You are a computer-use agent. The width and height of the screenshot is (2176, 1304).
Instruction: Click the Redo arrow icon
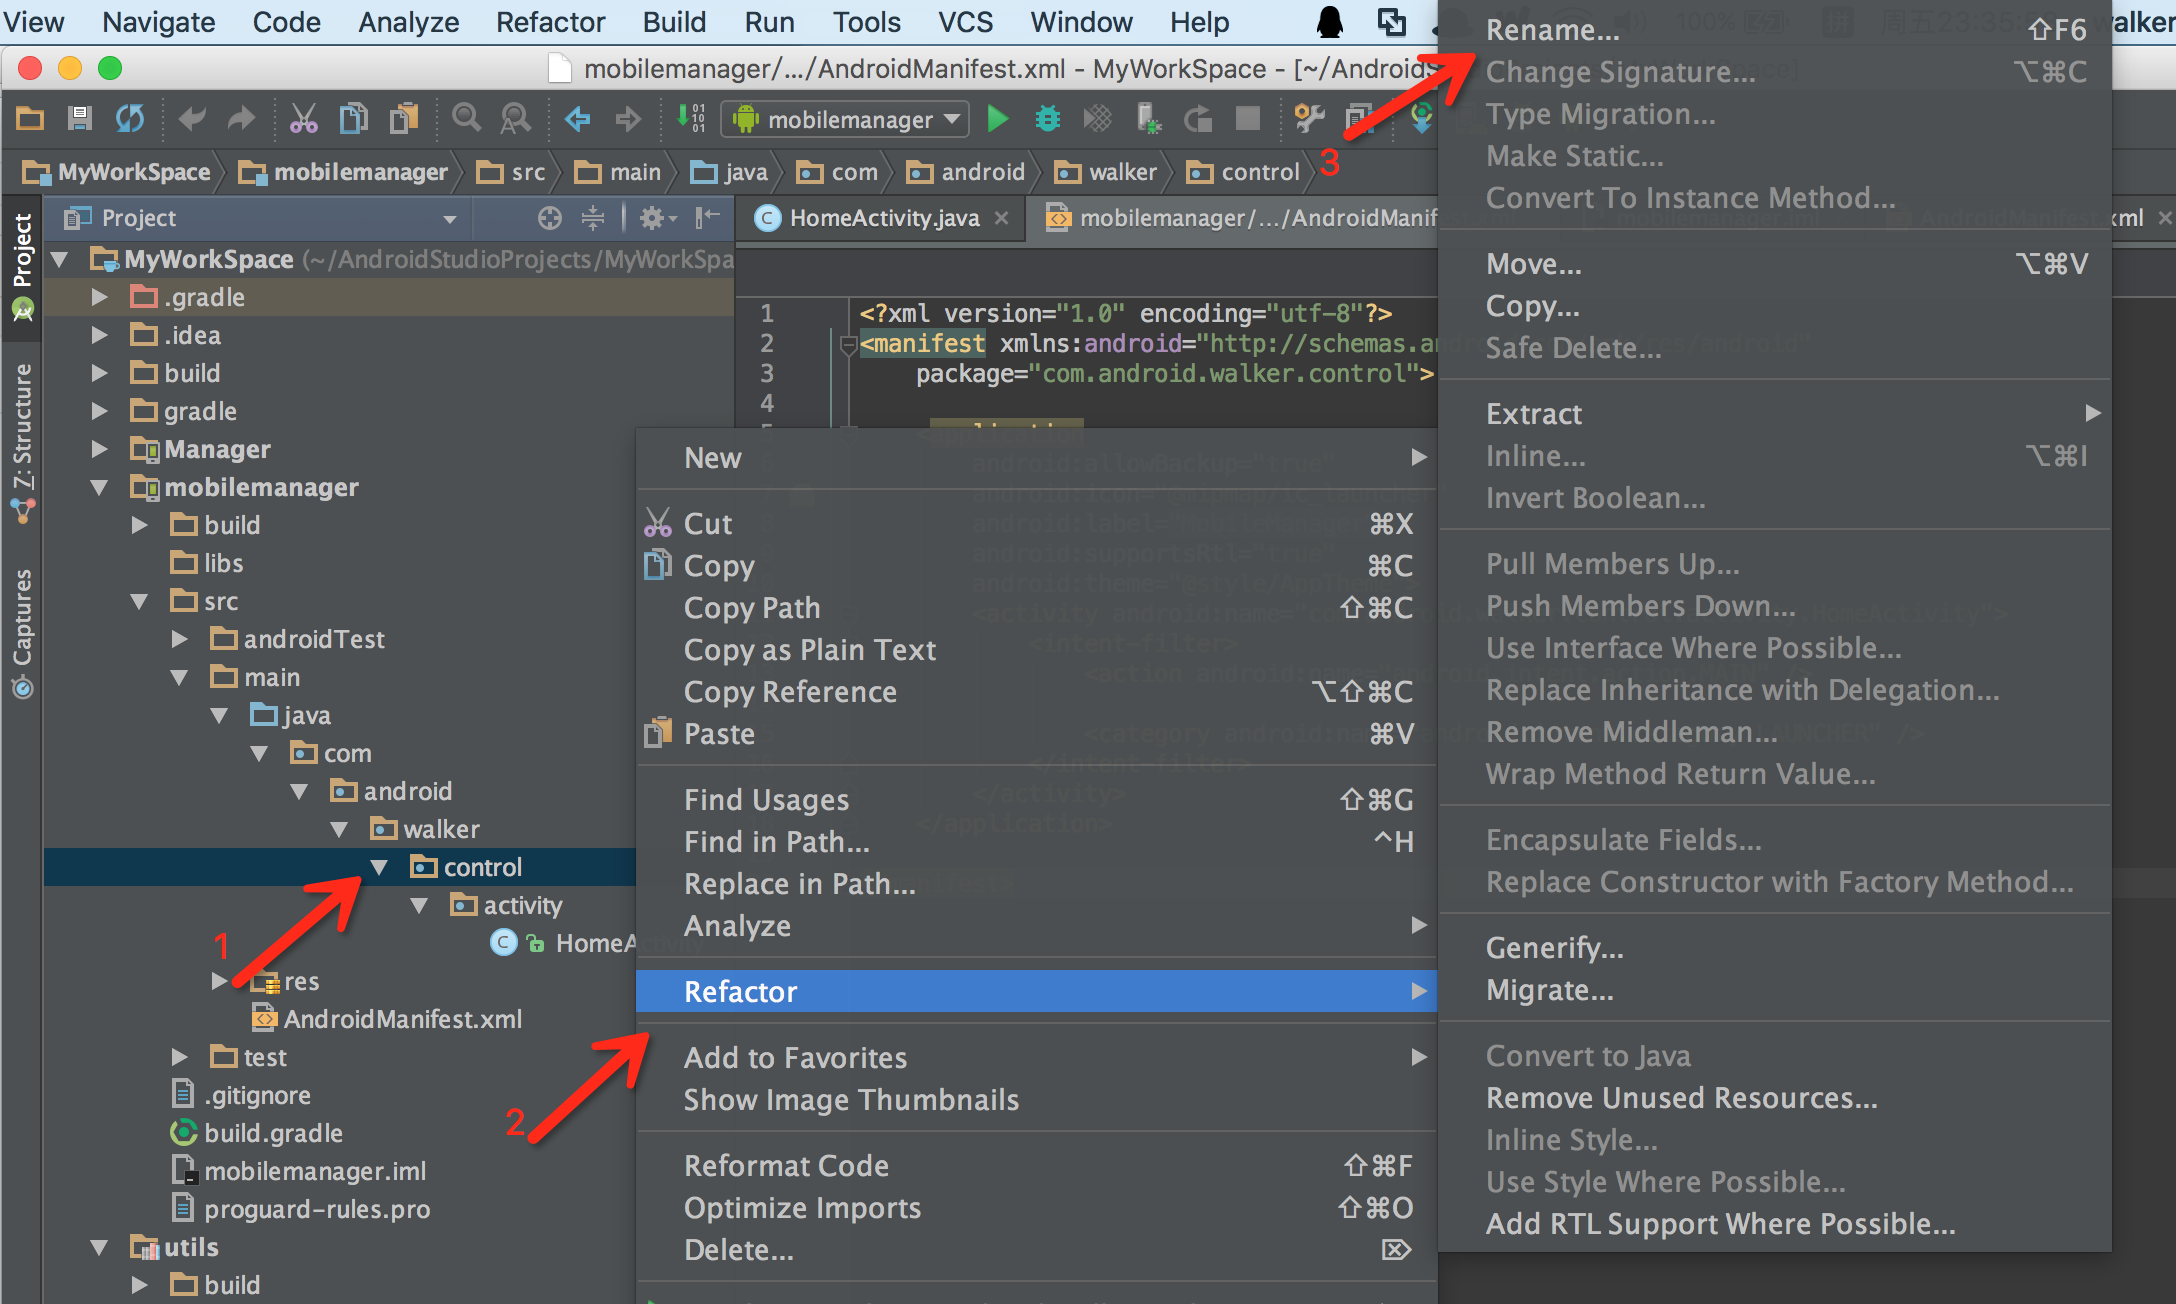pos(241,119)
